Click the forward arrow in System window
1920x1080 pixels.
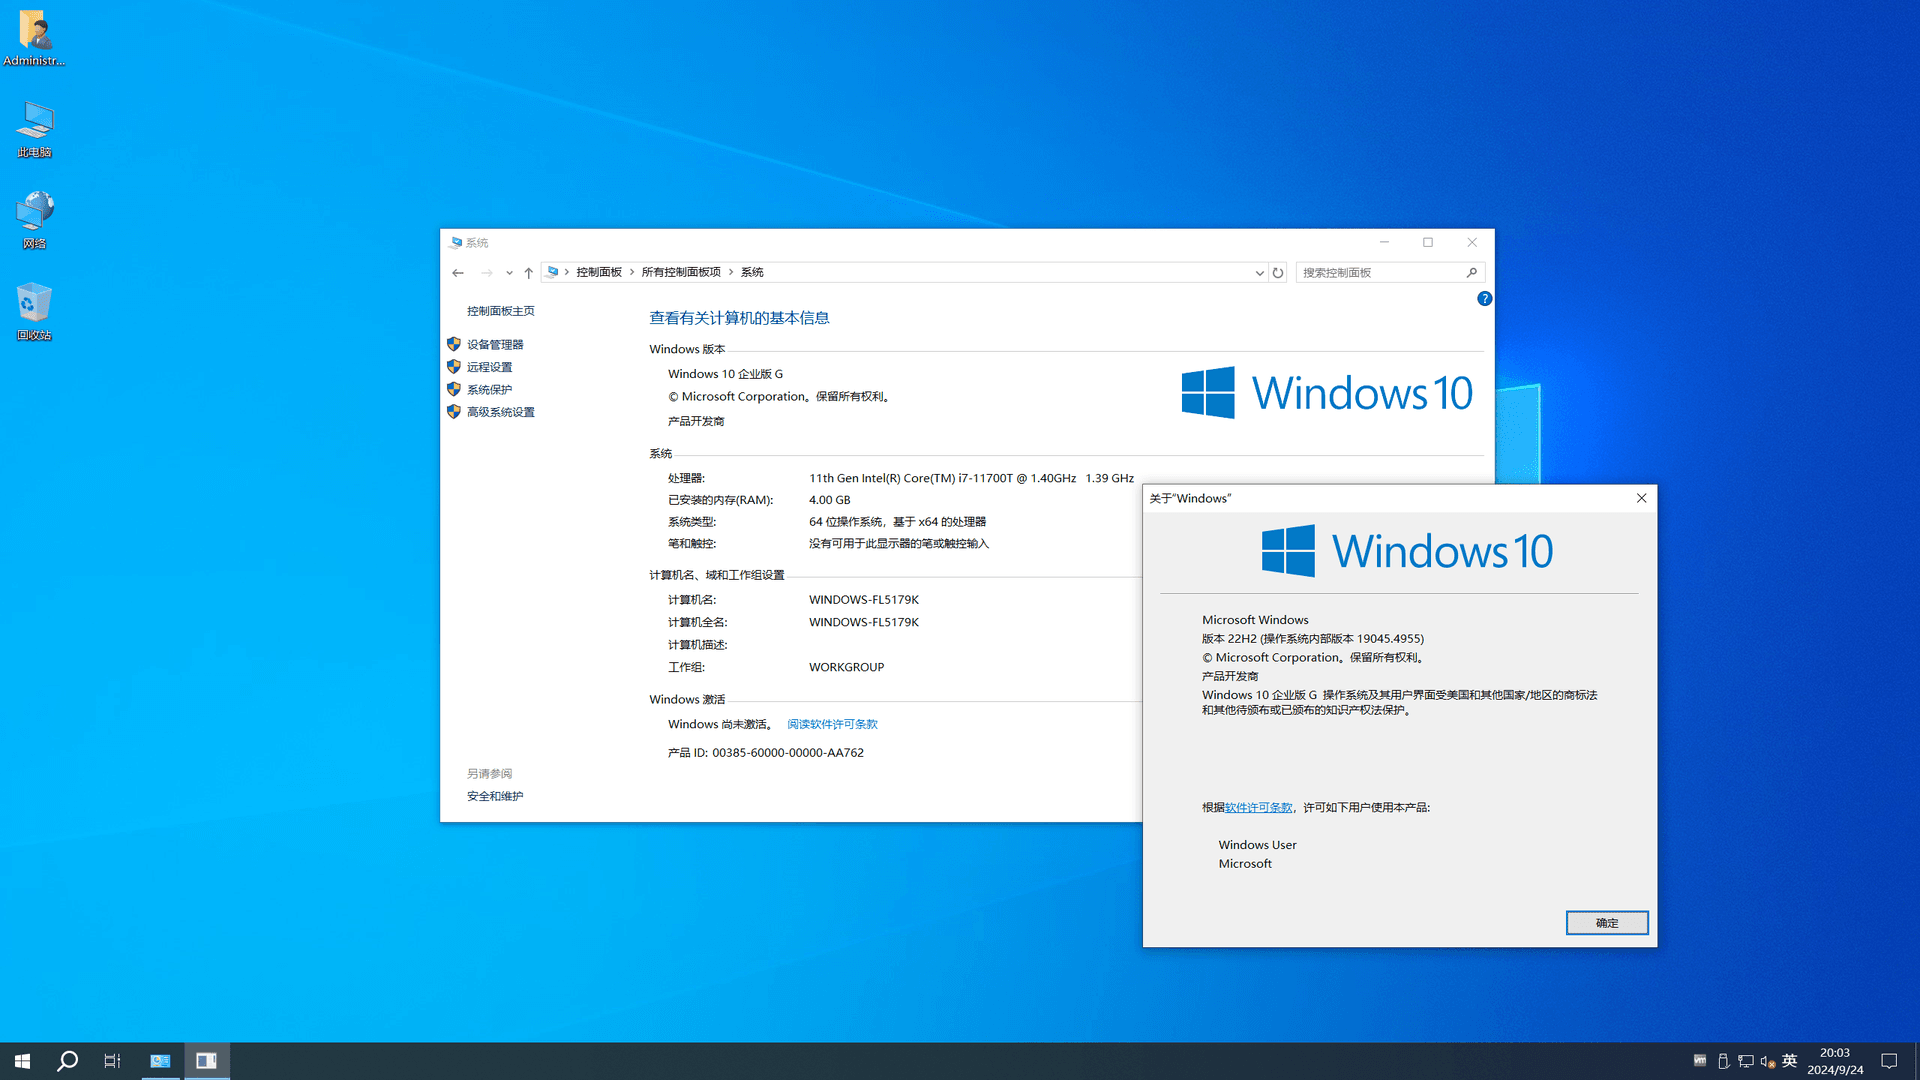coord(487,272)
